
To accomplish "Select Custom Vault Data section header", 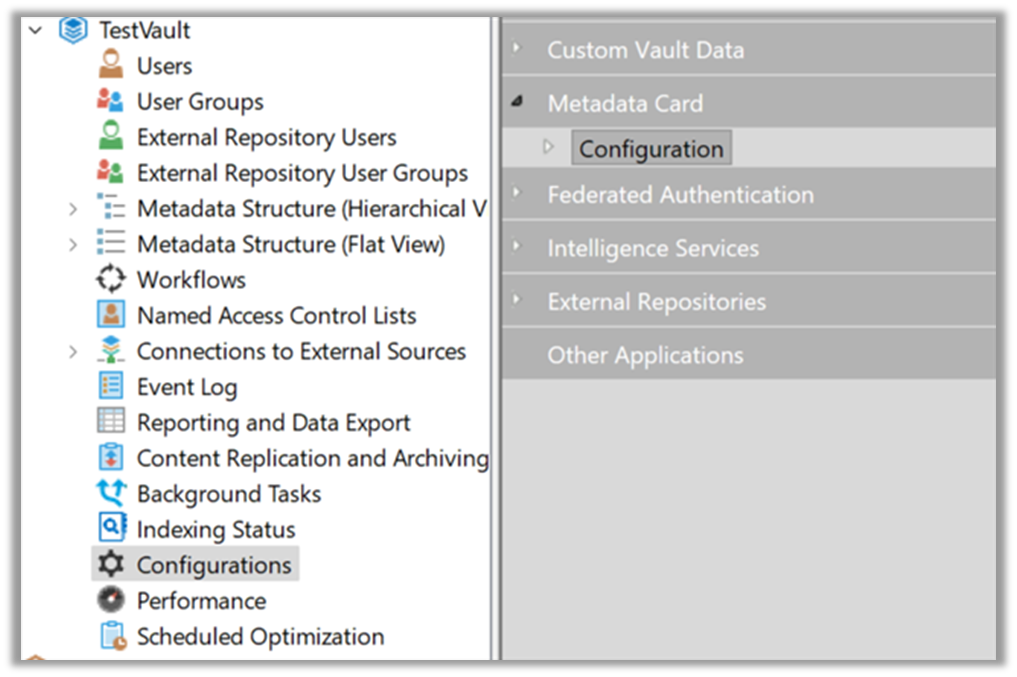I will [749, 49].
